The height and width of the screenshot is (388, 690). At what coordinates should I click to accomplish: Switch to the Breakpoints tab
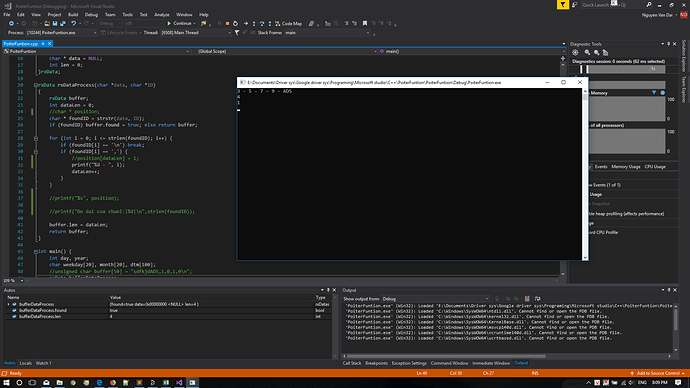coord(376,363)
